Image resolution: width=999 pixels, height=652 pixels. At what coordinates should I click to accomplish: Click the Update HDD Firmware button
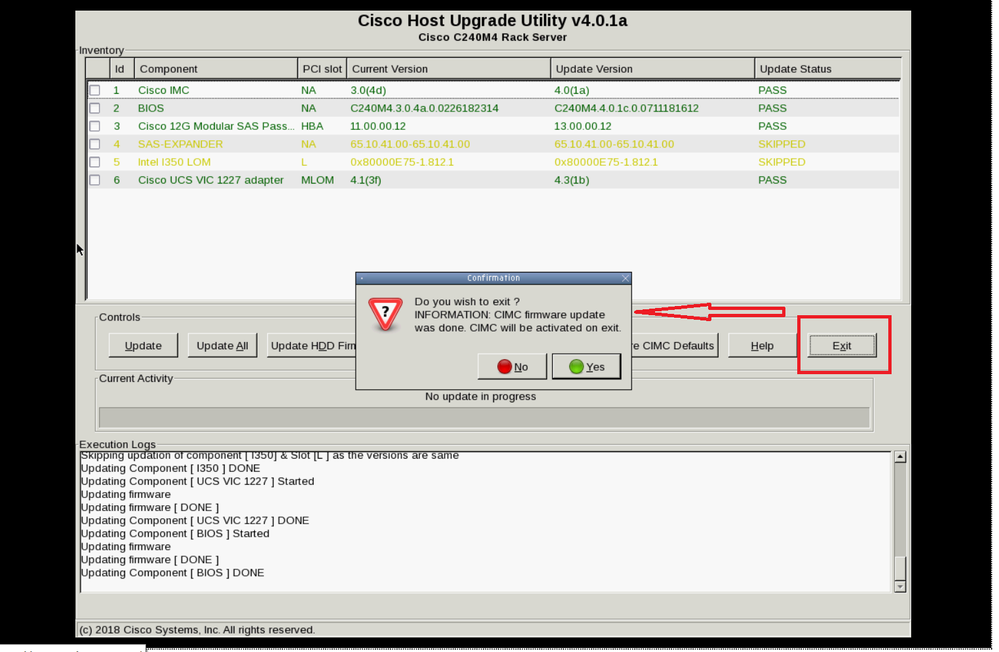[x=312, y=345]
